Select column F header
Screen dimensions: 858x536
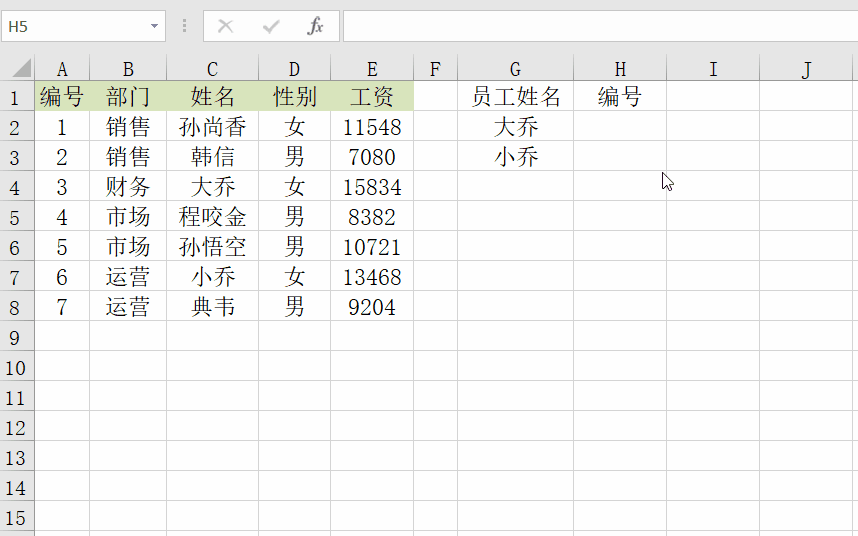click(x=436, y=69)
